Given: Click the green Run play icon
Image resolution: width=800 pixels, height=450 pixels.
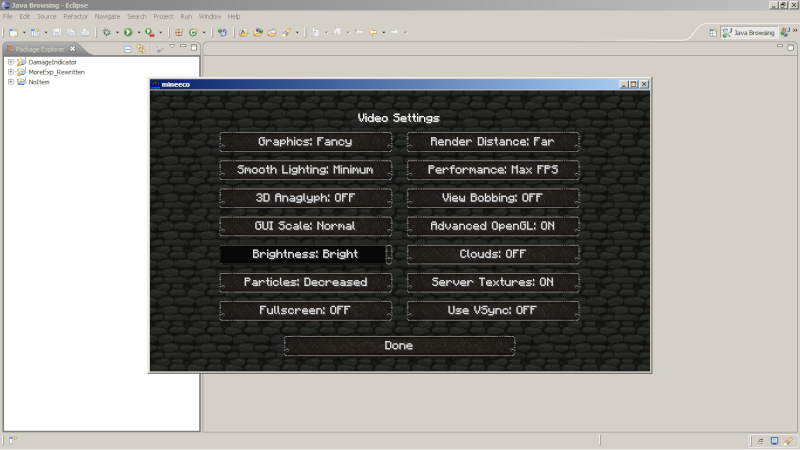Looking at the screenshot, I should point(128,32).
